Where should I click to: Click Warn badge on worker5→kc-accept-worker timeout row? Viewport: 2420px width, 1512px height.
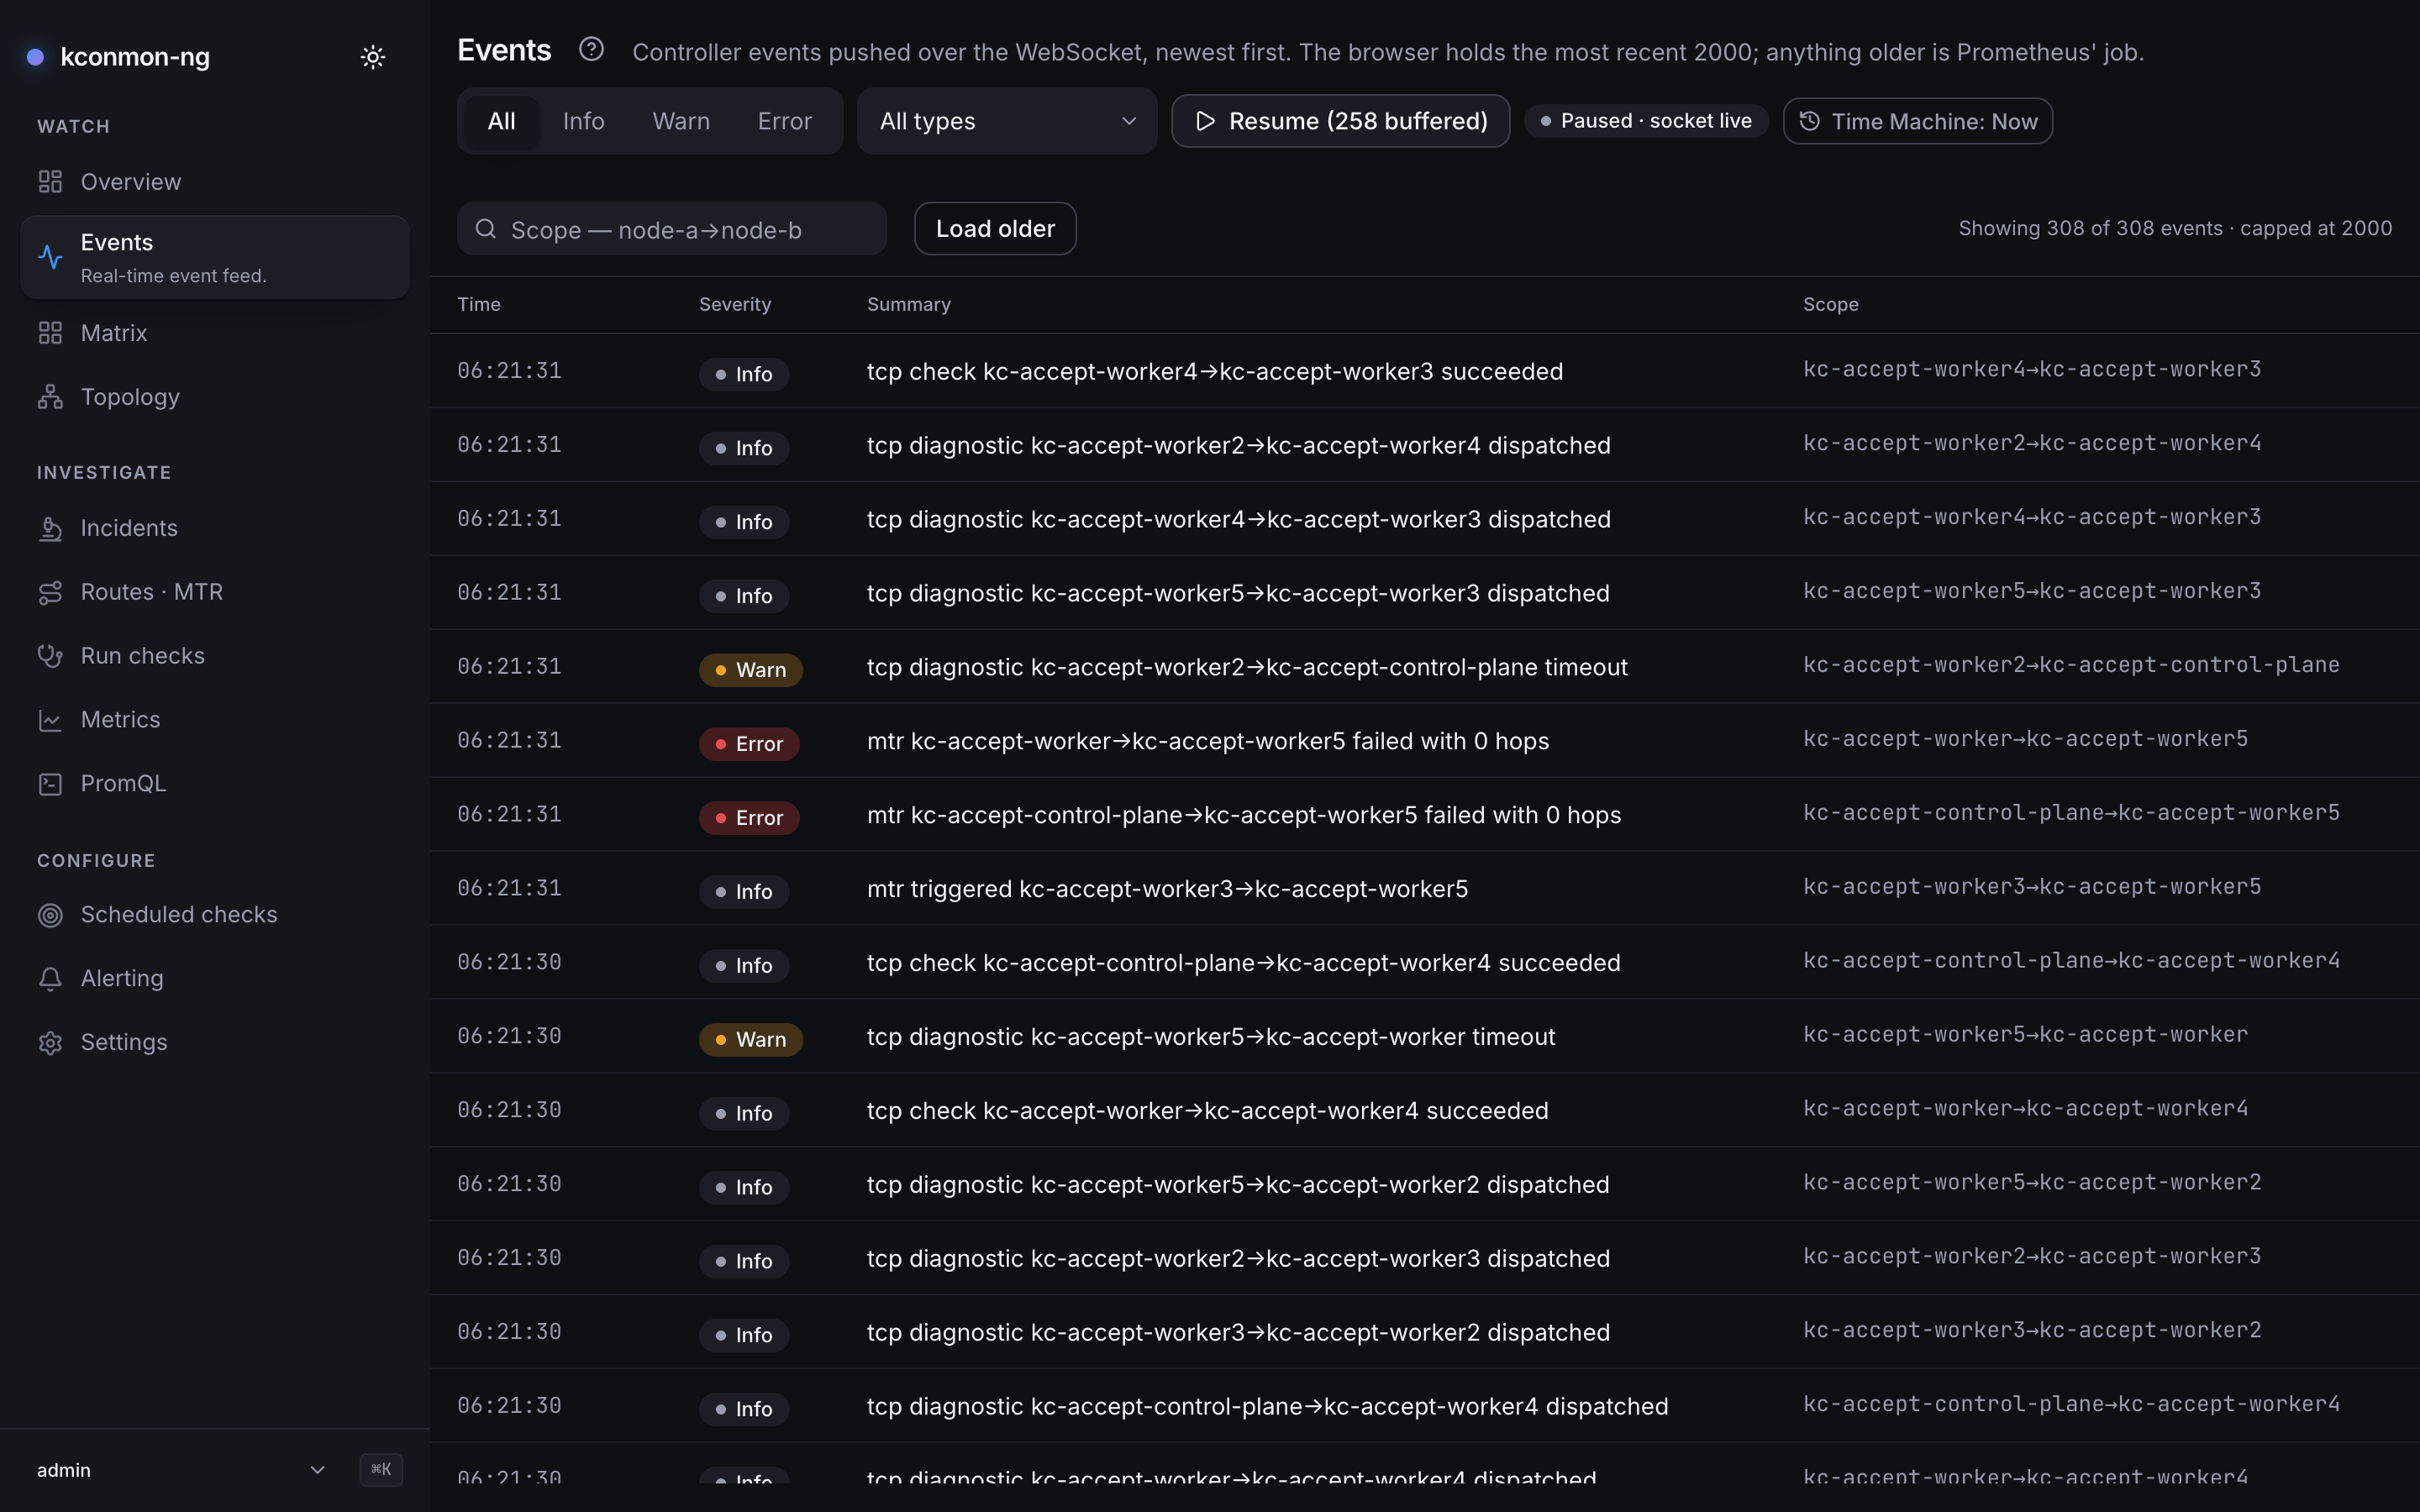[750, 1039]
